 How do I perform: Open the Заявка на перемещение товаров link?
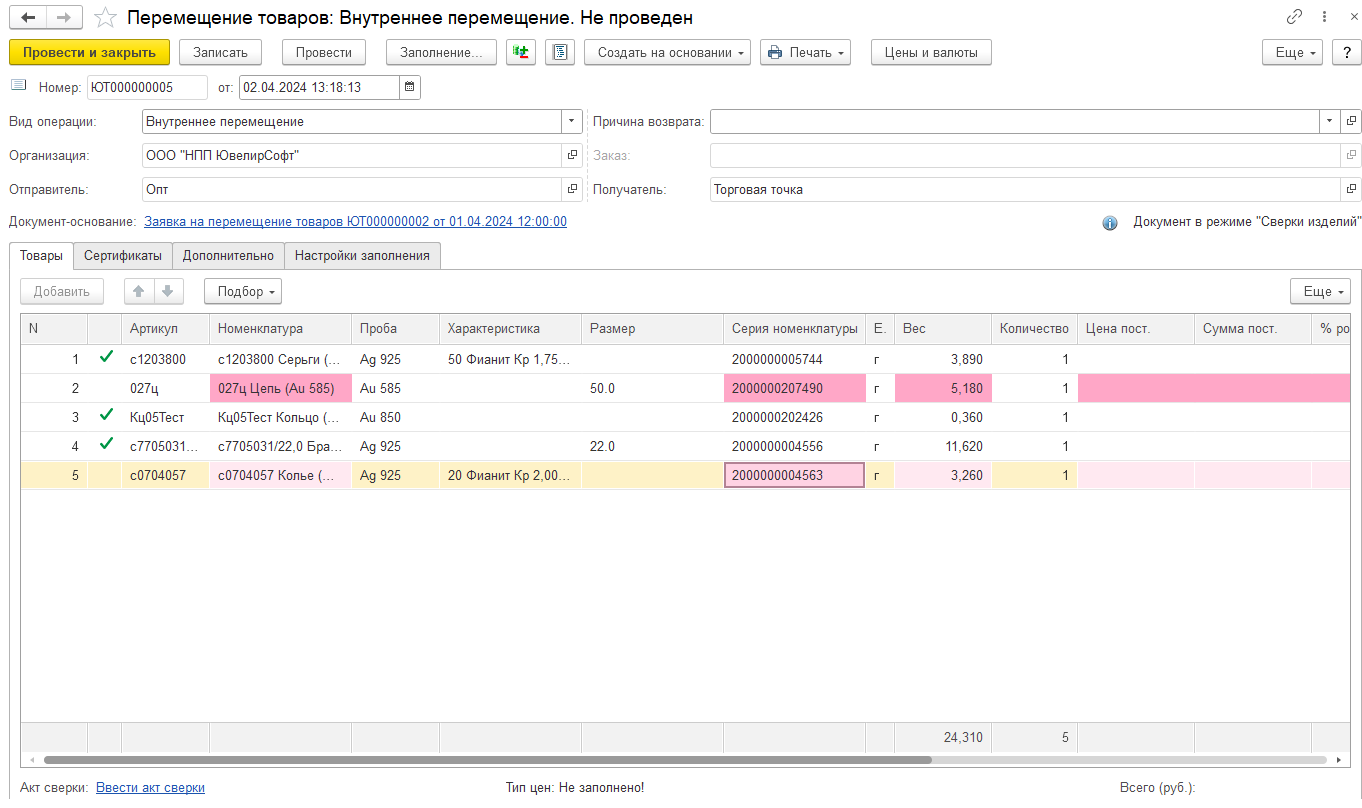[x=355, y=222]
